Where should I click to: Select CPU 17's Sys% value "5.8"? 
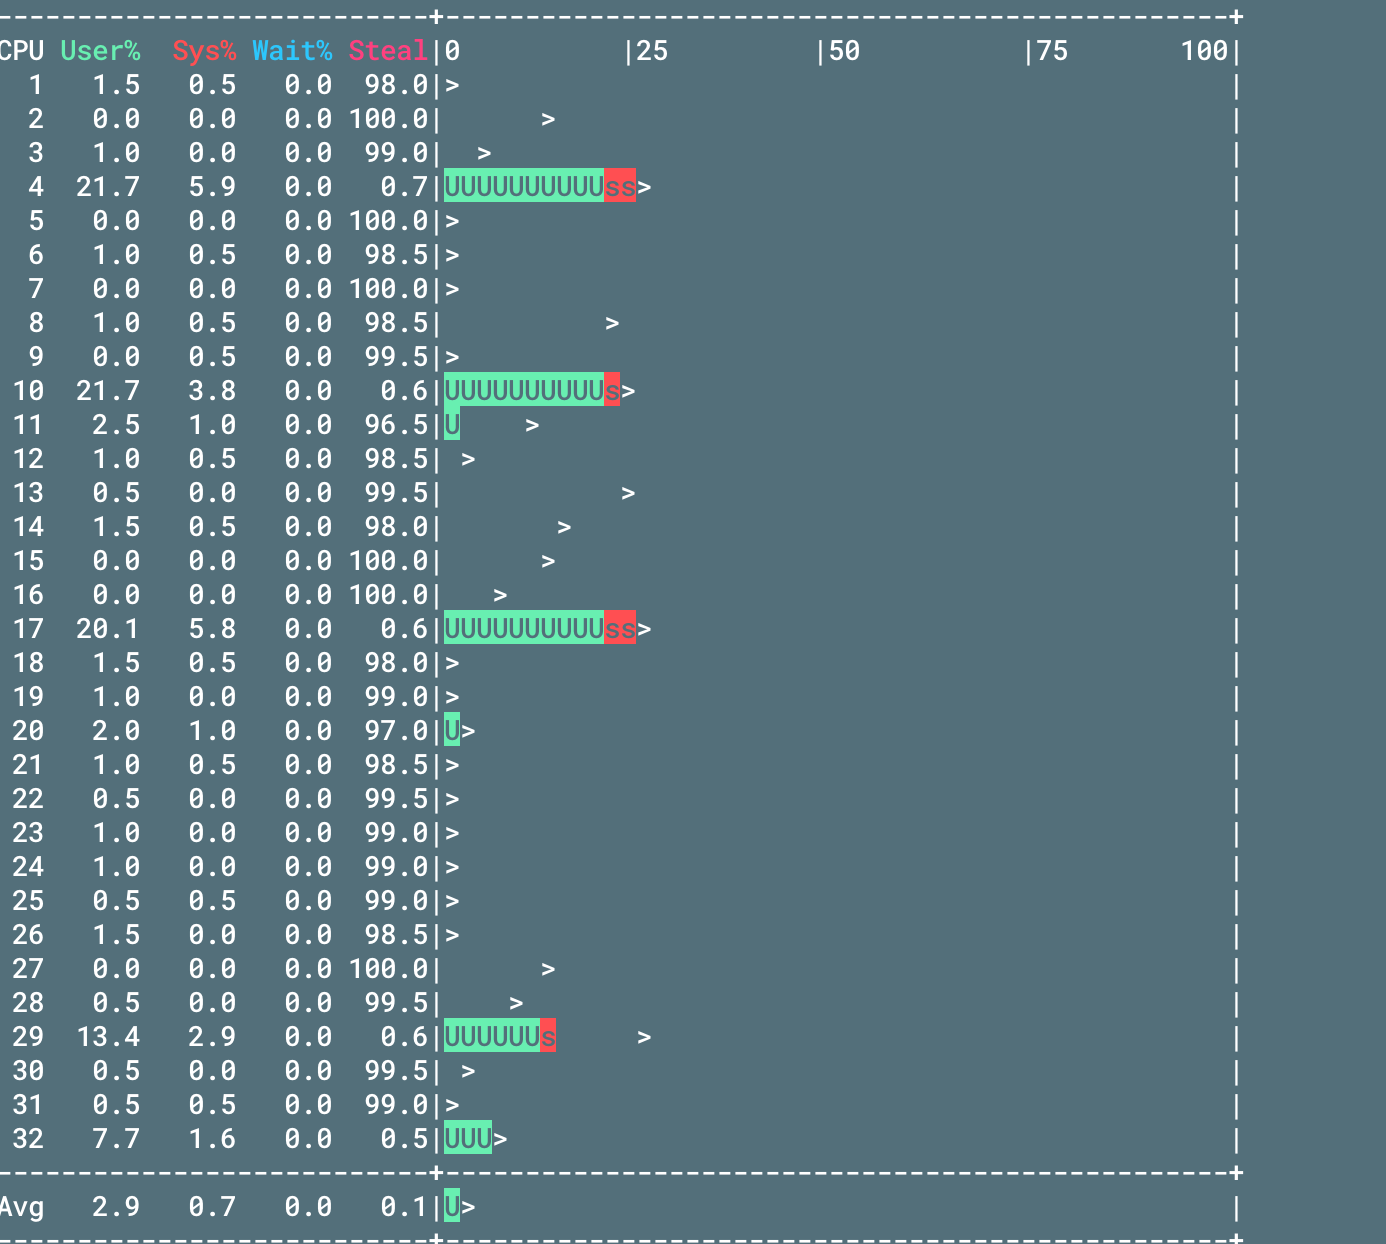[x=212, y=629]
